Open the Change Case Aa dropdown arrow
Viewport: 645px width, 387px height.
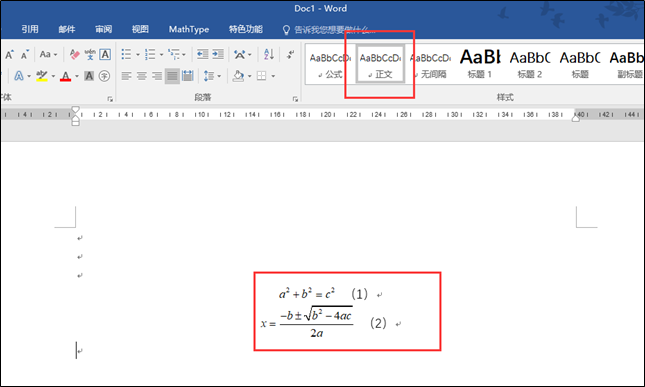point(55,54)
